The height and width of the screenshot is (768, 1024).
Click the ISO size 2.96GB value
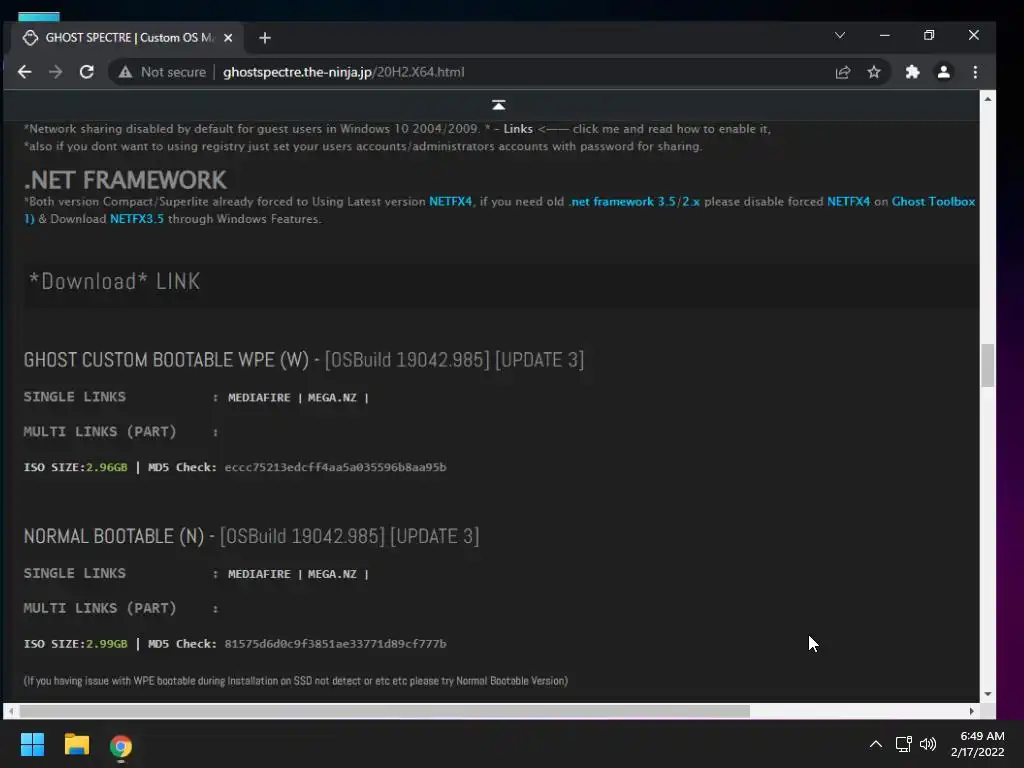pos(106,467)
